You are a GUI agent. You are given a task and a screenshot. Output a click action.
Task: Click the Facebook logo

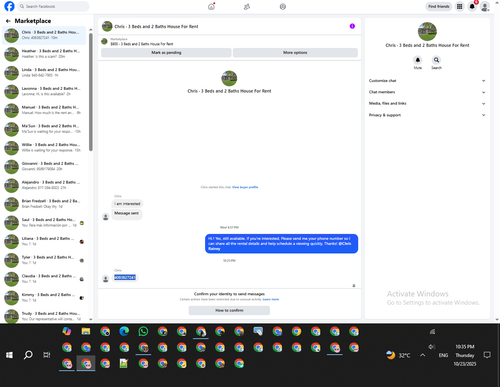[x=9, y=6]
